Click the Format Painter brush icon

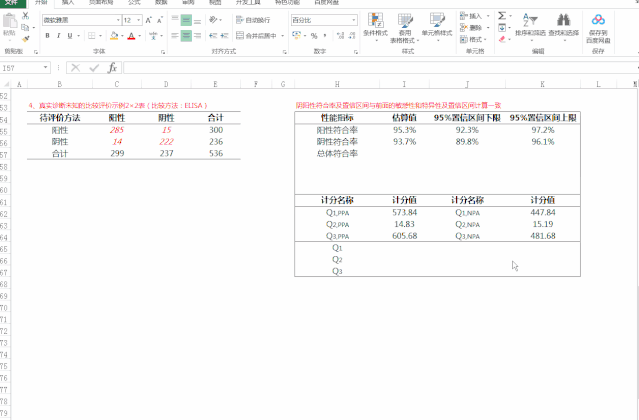coord(27,36)
